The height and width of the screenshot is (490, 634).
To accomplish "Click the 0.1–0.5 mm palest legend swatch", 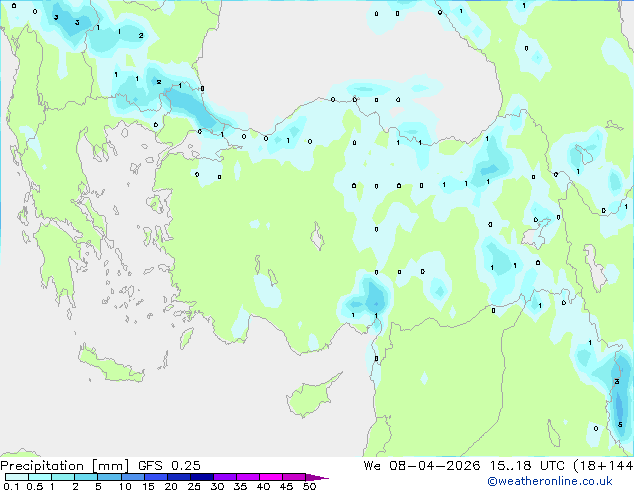I will pos(17,477).
